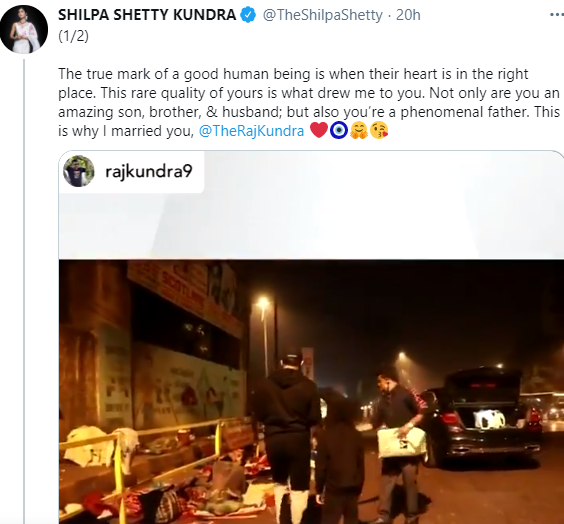
Task: Click the car with open trunk in video
Action: click(x=484, y=417)
